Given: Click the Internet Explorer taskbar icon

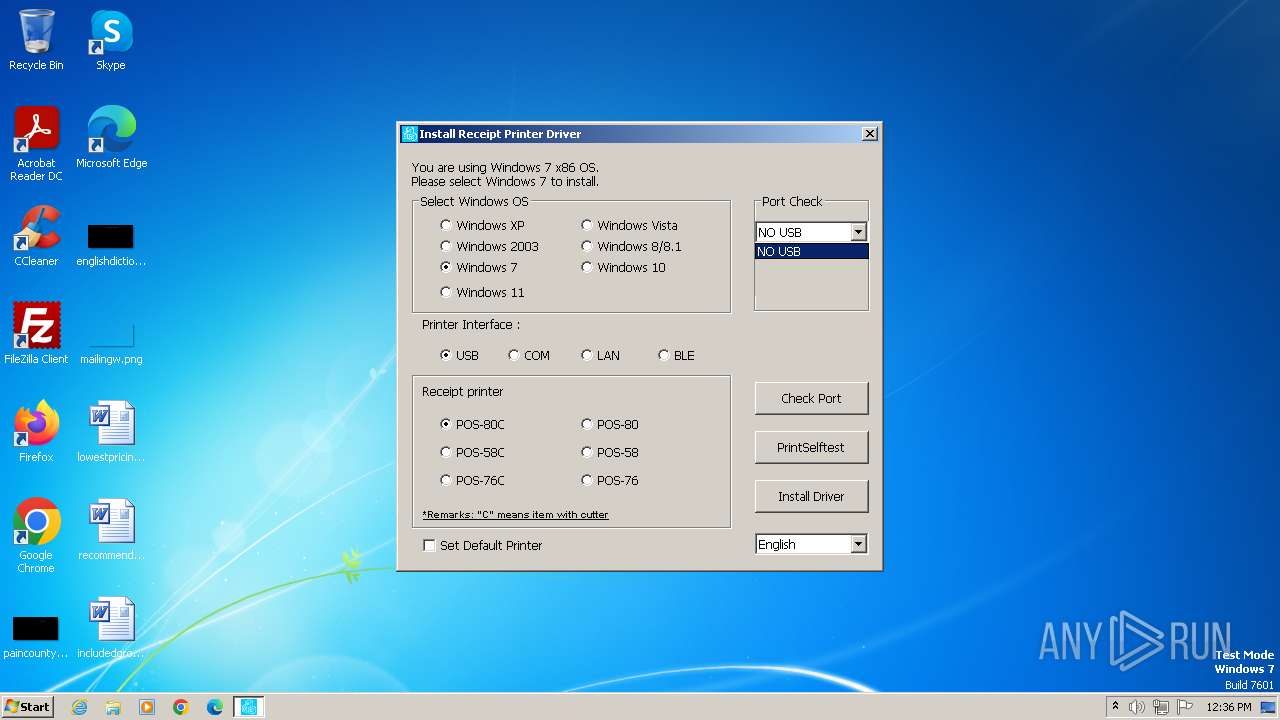Looking at the screenshot, I should coord(79,707).
